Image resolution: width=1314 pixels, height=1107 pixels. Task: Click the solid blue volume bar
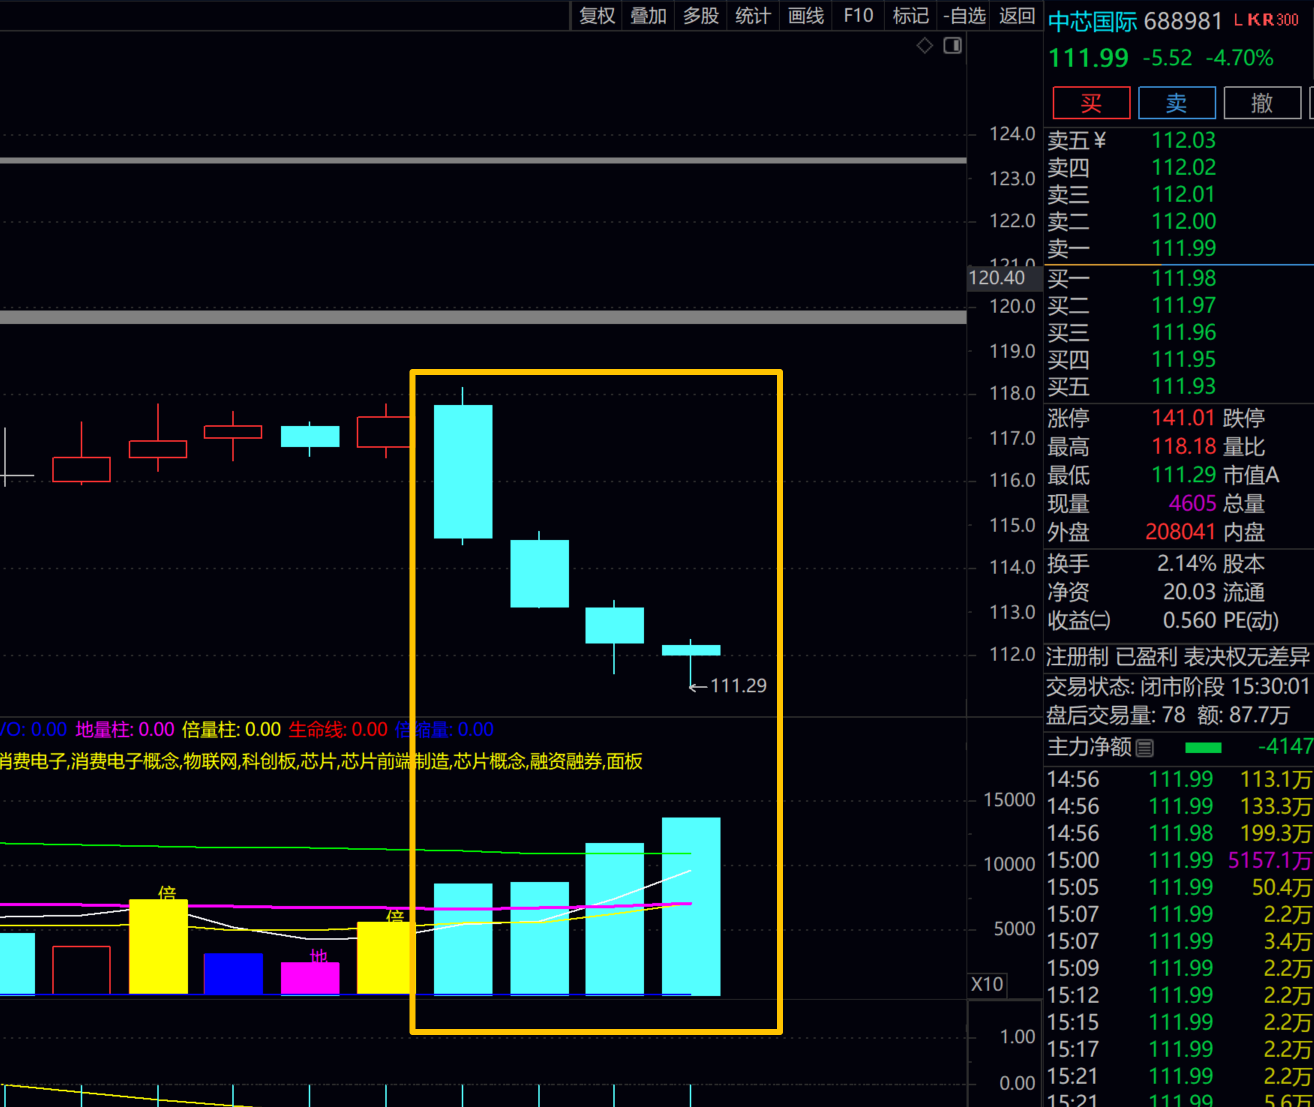(x=233, y=974)
